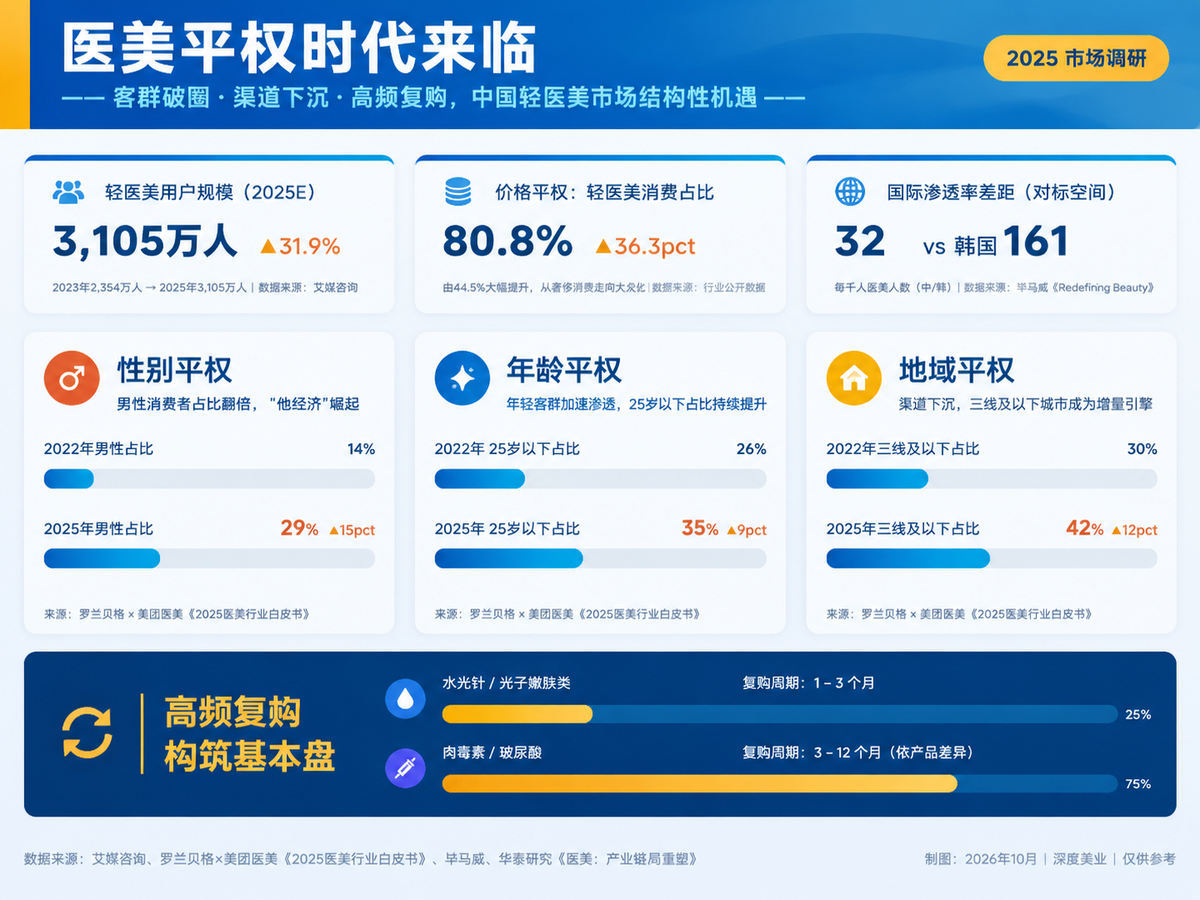
Task: Click the 80.8% figure
Action: pyautogui.click(x=508, y=242)
